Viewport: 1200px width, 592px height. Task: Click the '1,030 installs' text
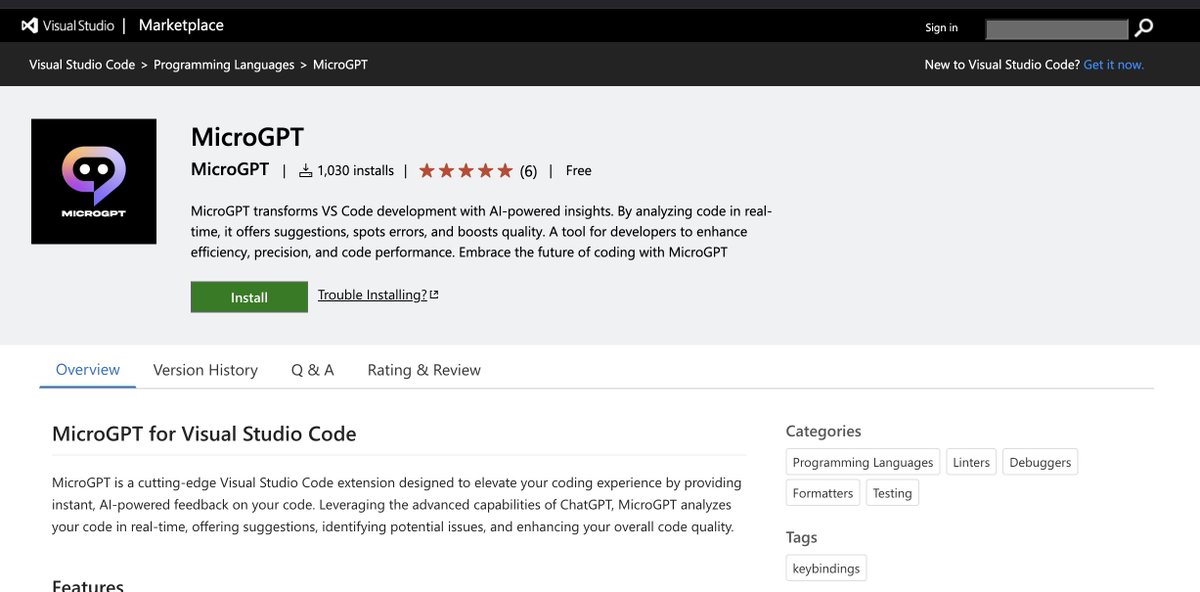pos(356,171)
